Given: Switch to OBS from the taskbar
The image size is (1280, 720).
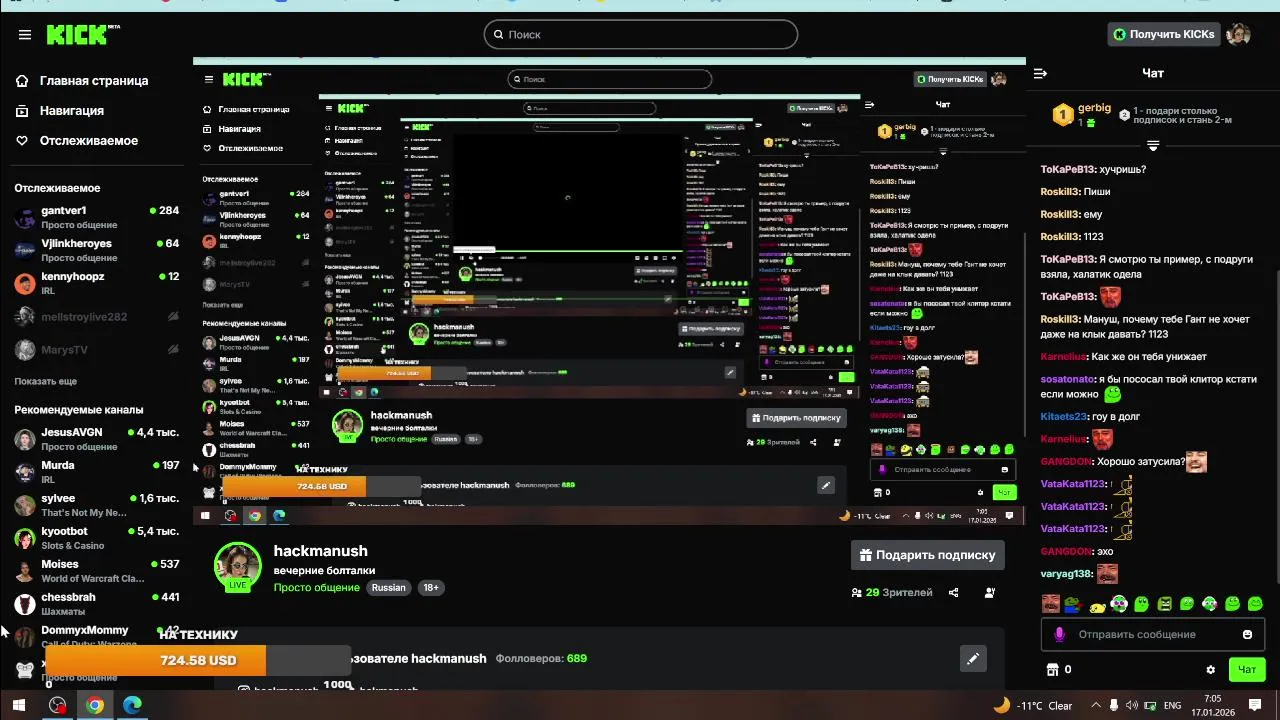Looking at the screenshot, I should pos(58,705).
